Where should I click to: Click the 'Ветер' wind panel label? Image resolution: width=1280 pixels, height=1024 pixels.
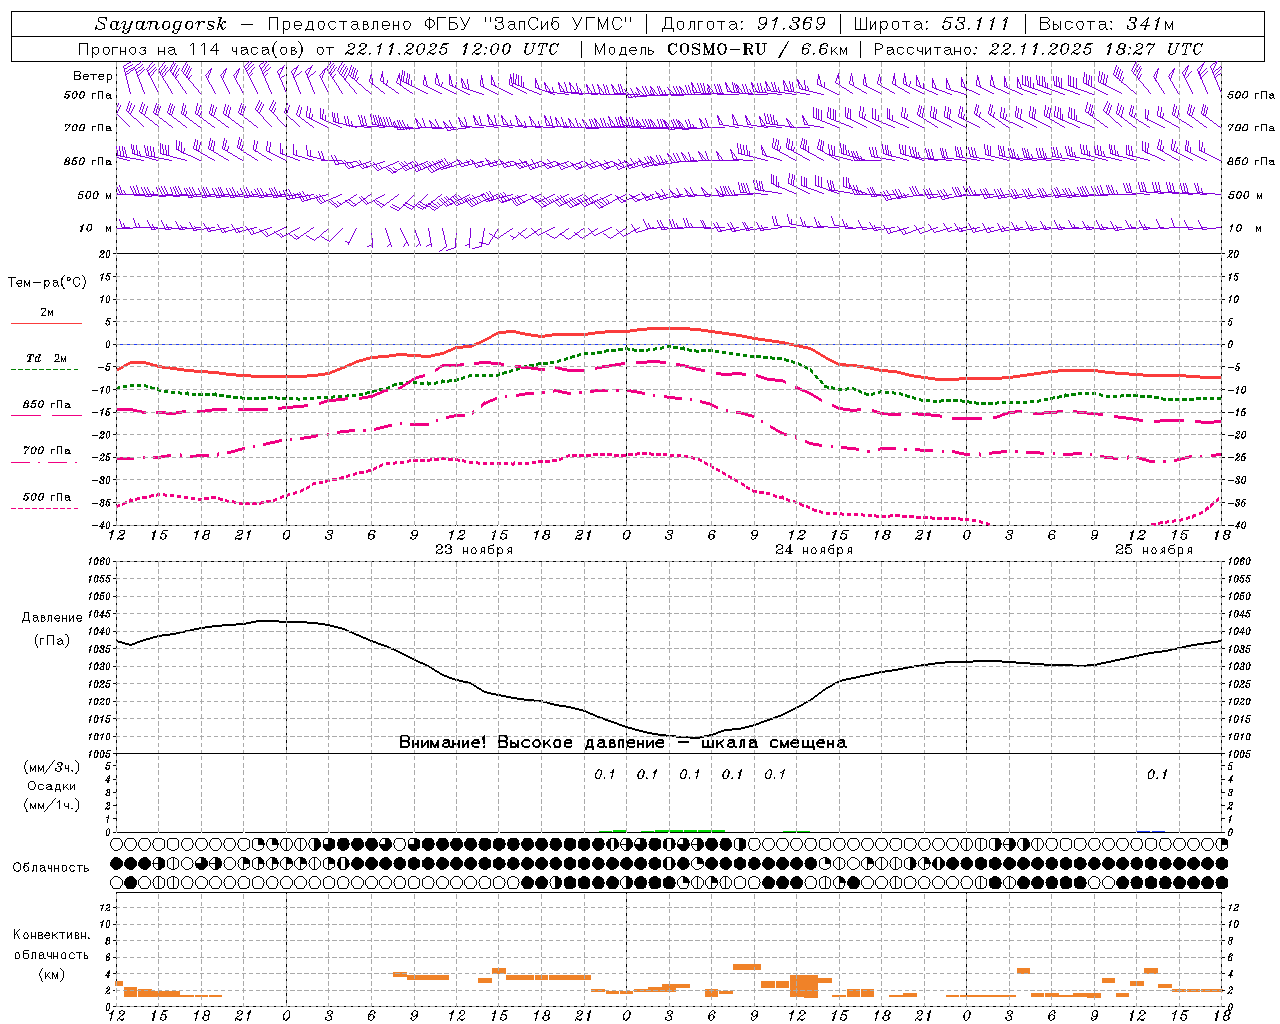(92, 76)
